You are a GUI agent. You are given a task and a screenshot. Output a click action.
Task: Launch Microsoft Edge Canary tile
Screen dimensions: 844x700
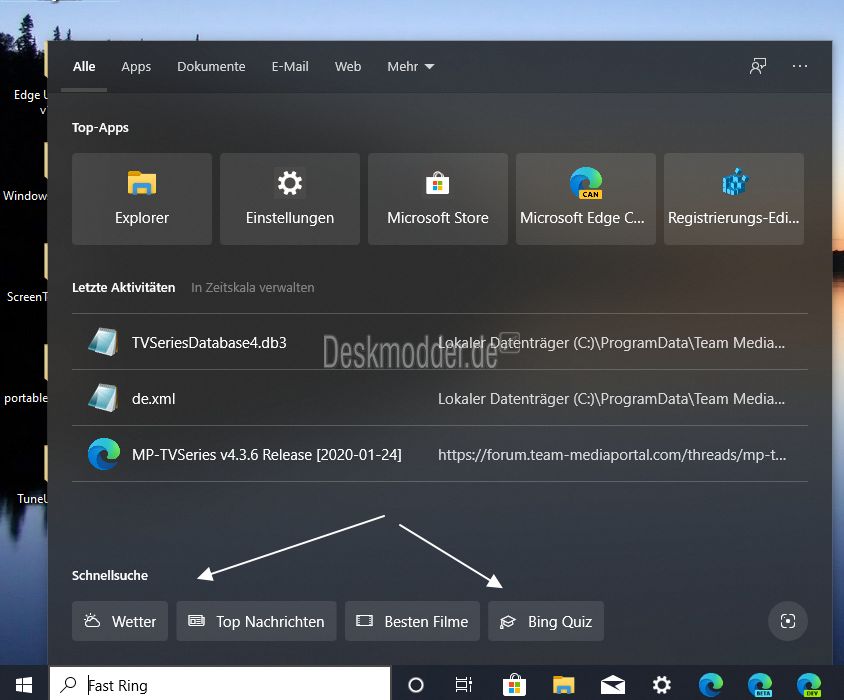pos(586,199)
